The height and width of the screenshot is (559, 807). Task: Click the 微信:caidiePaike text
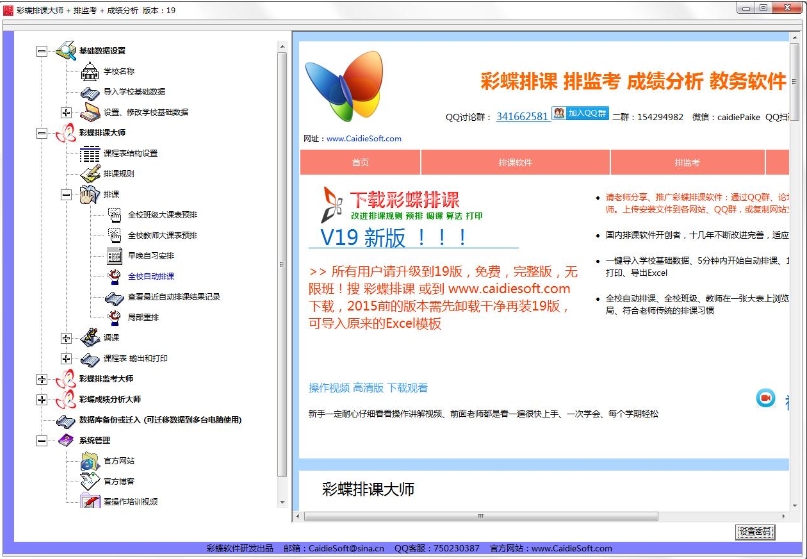726,117
